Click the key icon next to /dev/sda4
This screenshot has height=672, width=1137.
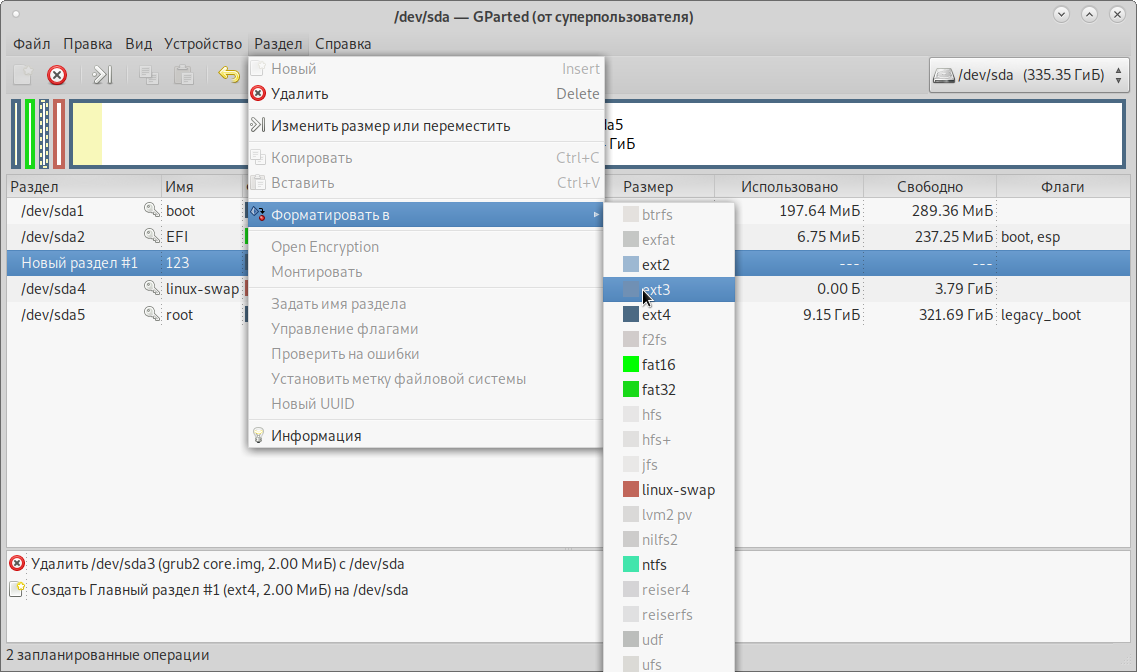click(152, 289)
